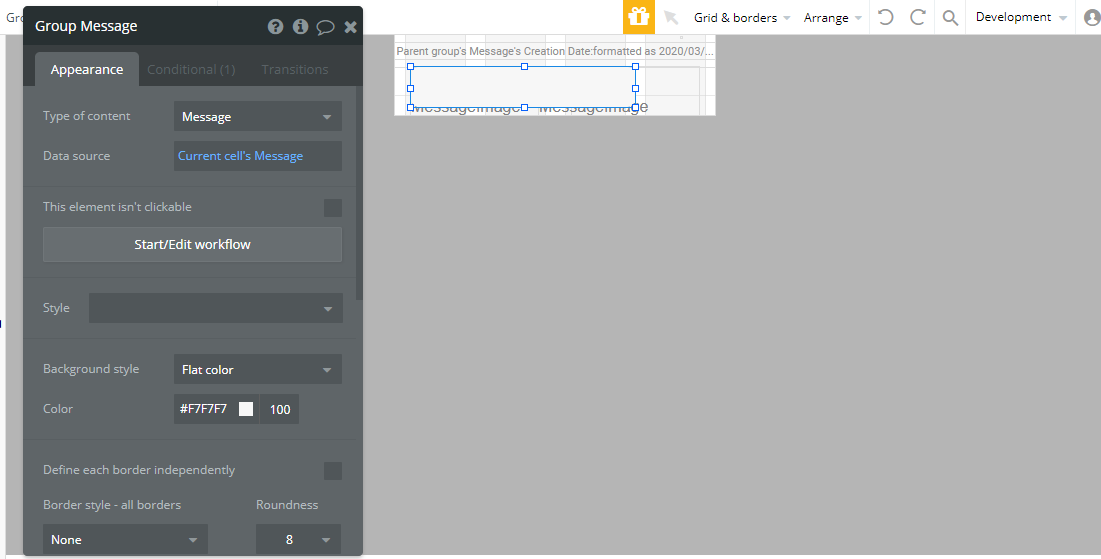Open the Transitions tab
The height and width of the screenshot is (559, 1101).
point(295,70)
